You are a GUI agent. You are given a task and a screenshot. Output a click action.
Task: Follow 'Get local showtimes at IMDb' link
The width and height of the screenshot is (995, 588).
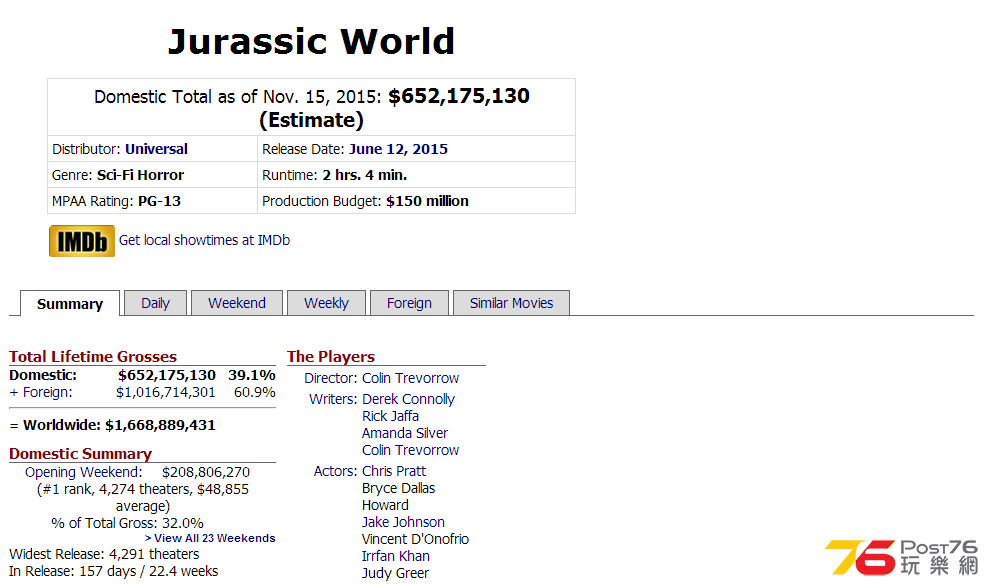click(204, 240)
